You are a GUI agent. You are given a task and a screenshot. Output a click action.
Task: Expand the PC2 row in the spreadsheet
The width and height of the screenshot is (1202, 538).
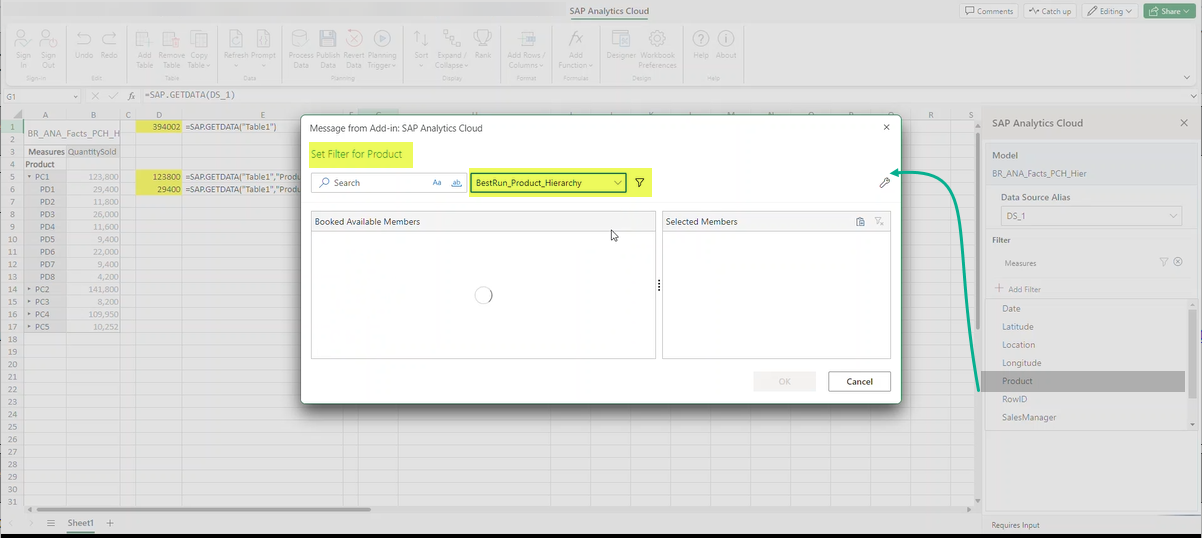click(x=29, y=288)
